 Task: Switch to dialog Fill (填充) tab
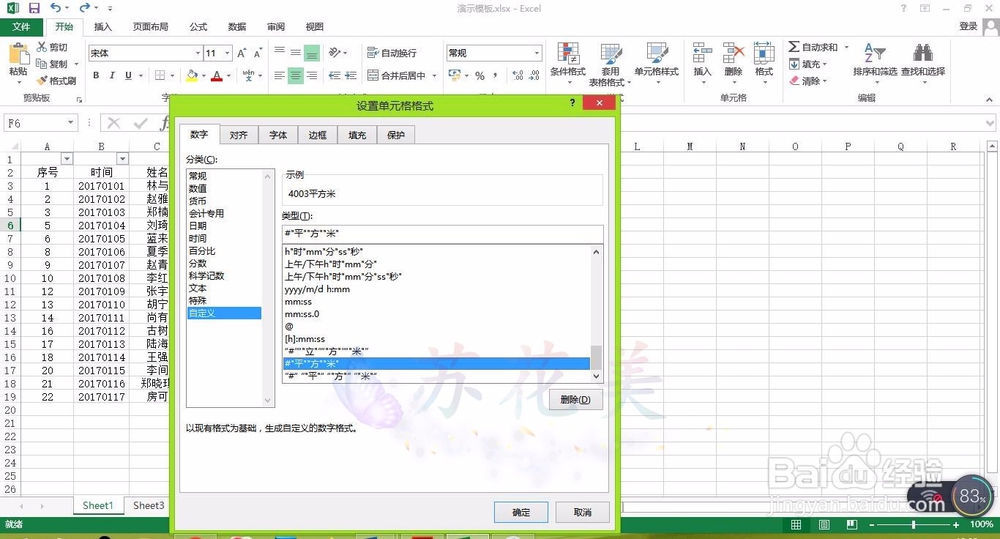pos(357,135)
